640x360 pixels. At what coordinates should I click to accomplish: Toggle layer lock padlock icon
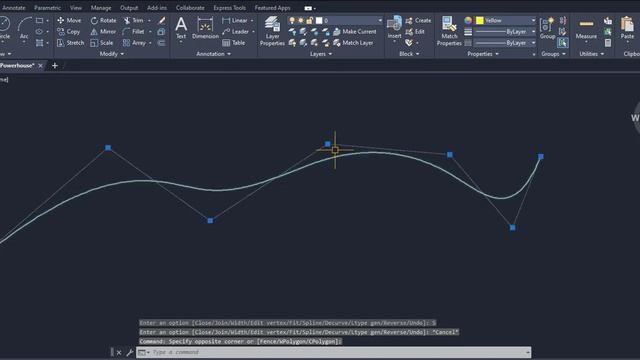[x=310, y=20]
